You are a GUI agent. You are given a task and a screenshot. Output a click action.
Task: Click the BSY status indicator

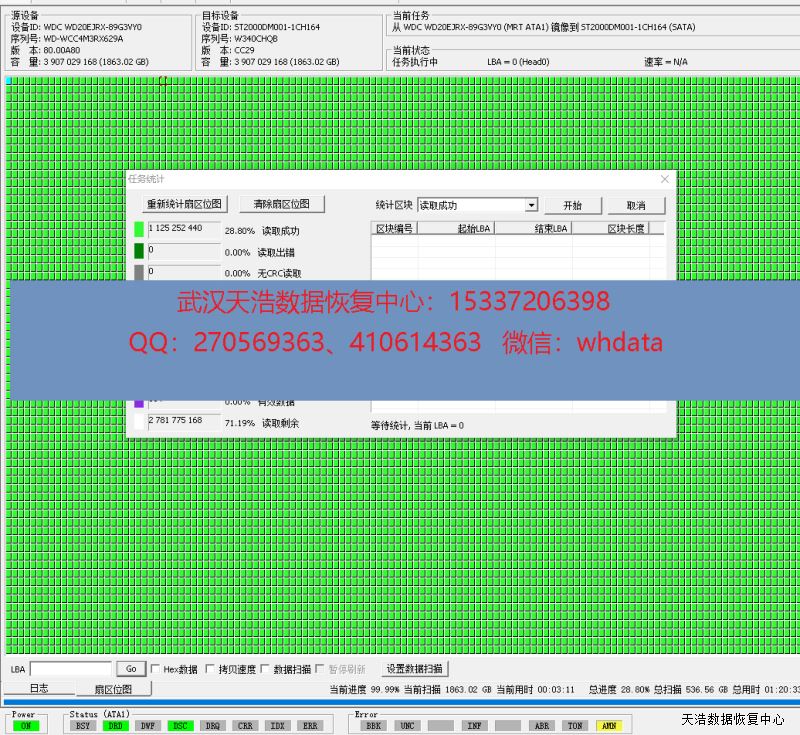click(83, 725)
